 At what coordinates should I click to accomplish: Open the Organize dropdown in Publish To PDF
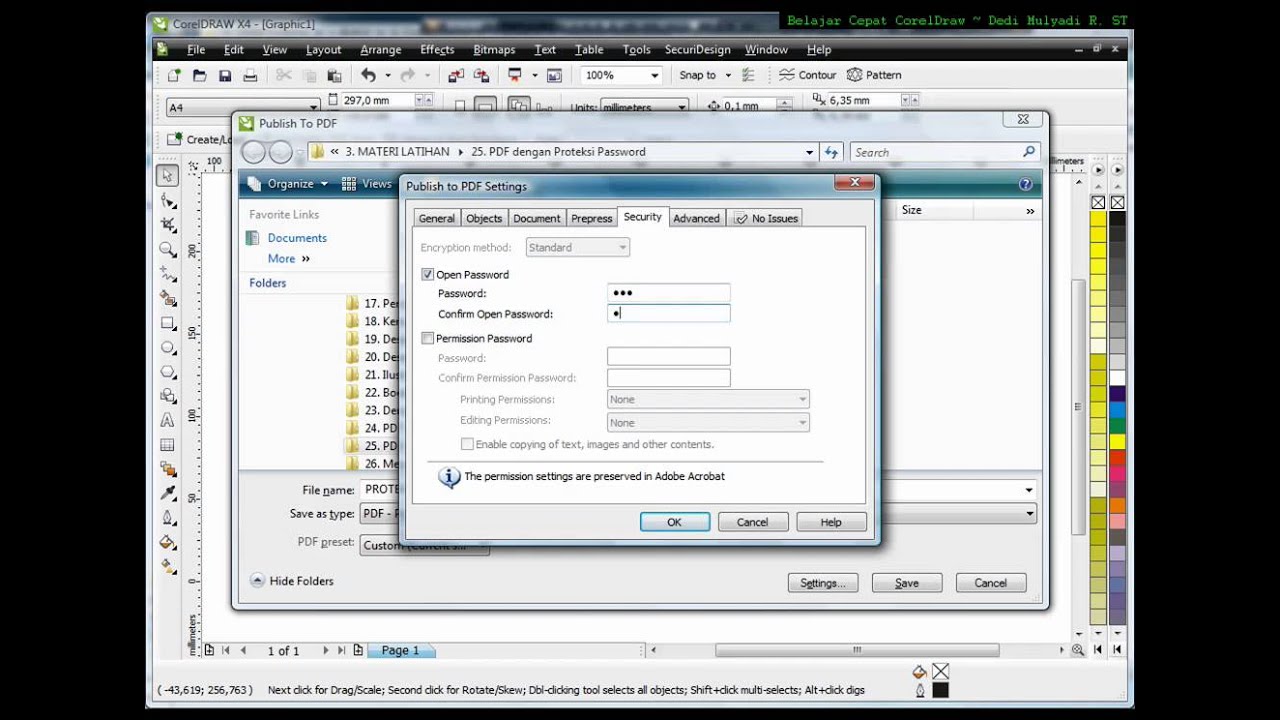288,184
